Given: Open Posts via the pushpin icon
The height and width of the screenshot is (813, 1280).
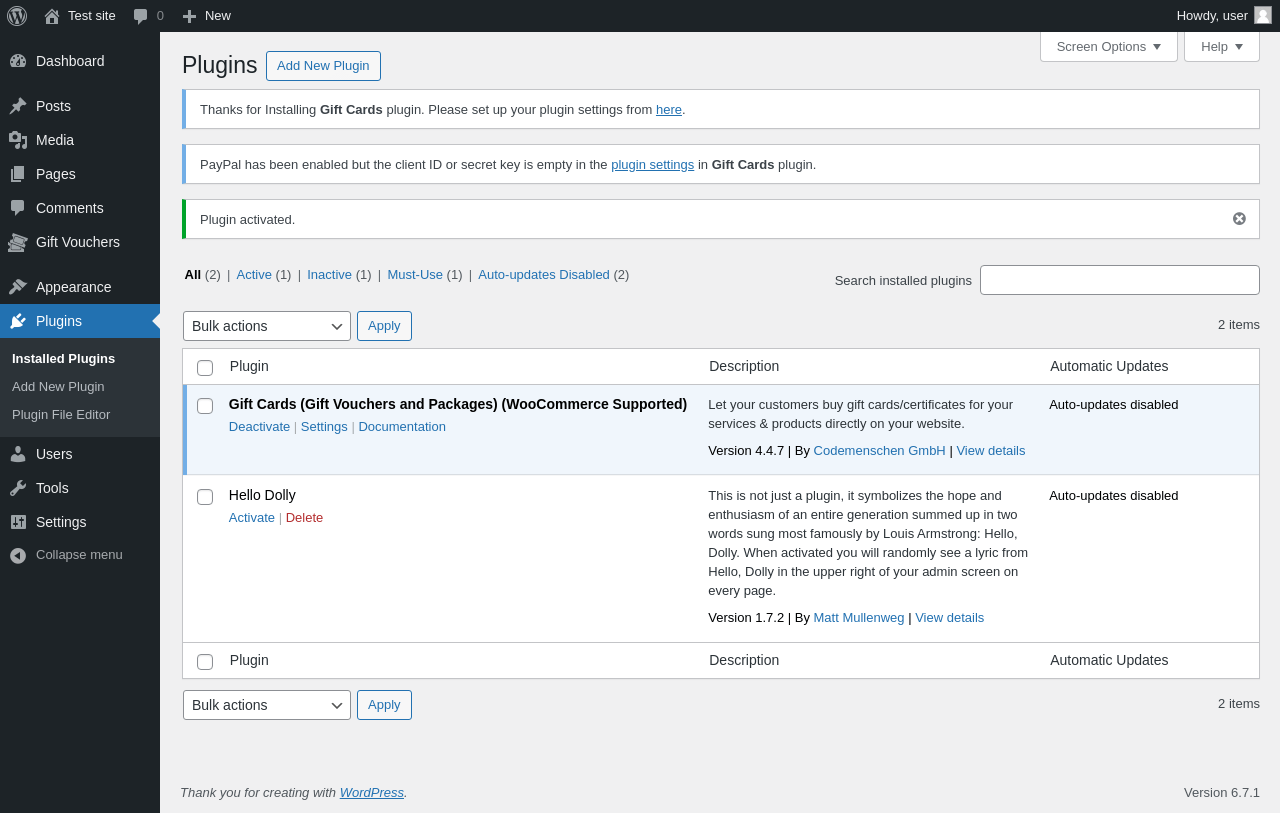Looking at the screenshot, I should click(18, 106).
